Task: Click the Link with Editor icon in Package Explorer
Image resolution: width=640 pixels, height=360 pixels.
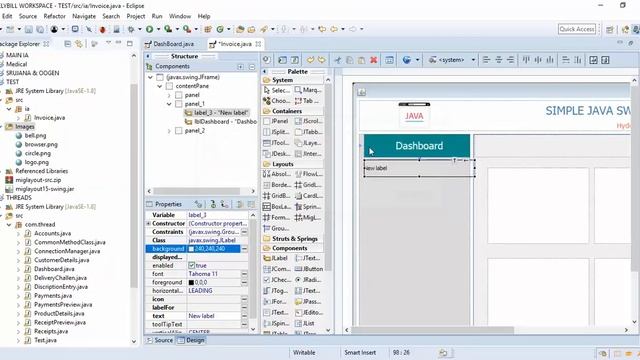Action: click(79, 44)
